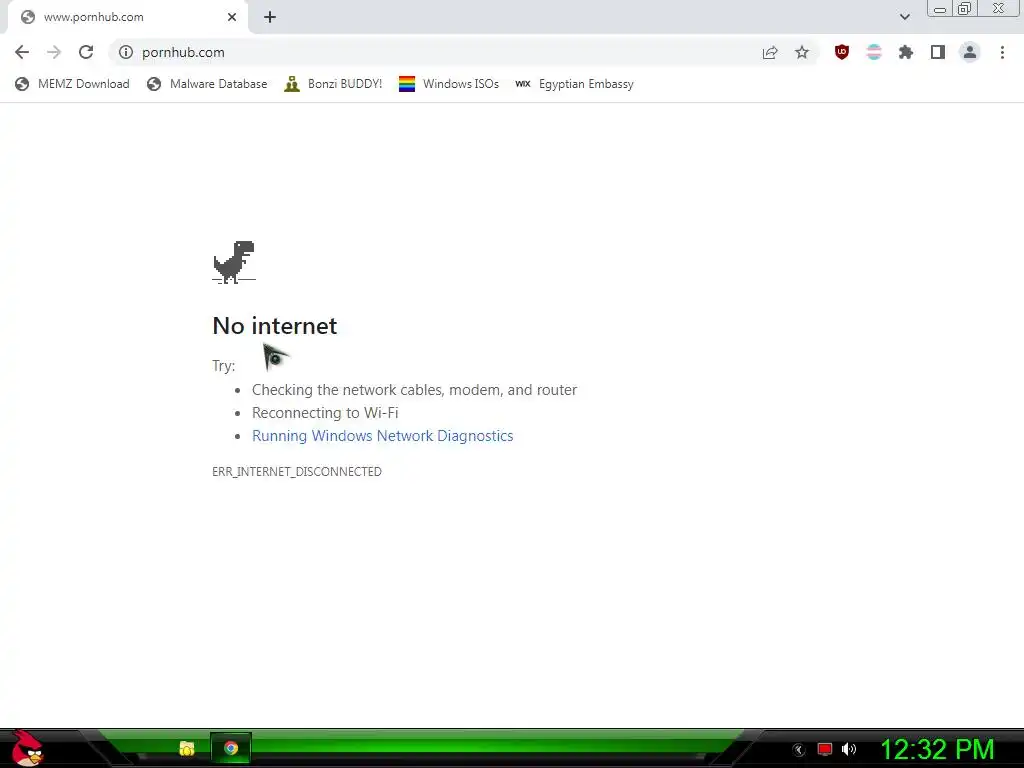Click the forward navigation arrow
Screen dimensions: 1024x768
tap(54, 52)
